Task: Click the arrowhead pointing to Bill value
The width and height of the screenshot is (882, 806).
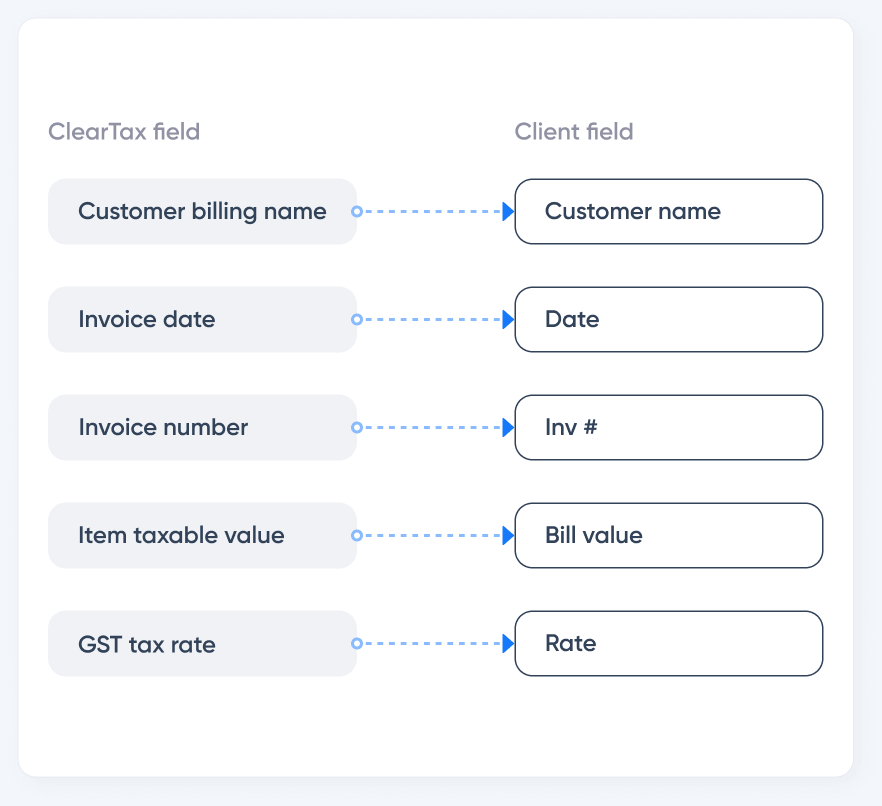Action: [x=508, y=535]
